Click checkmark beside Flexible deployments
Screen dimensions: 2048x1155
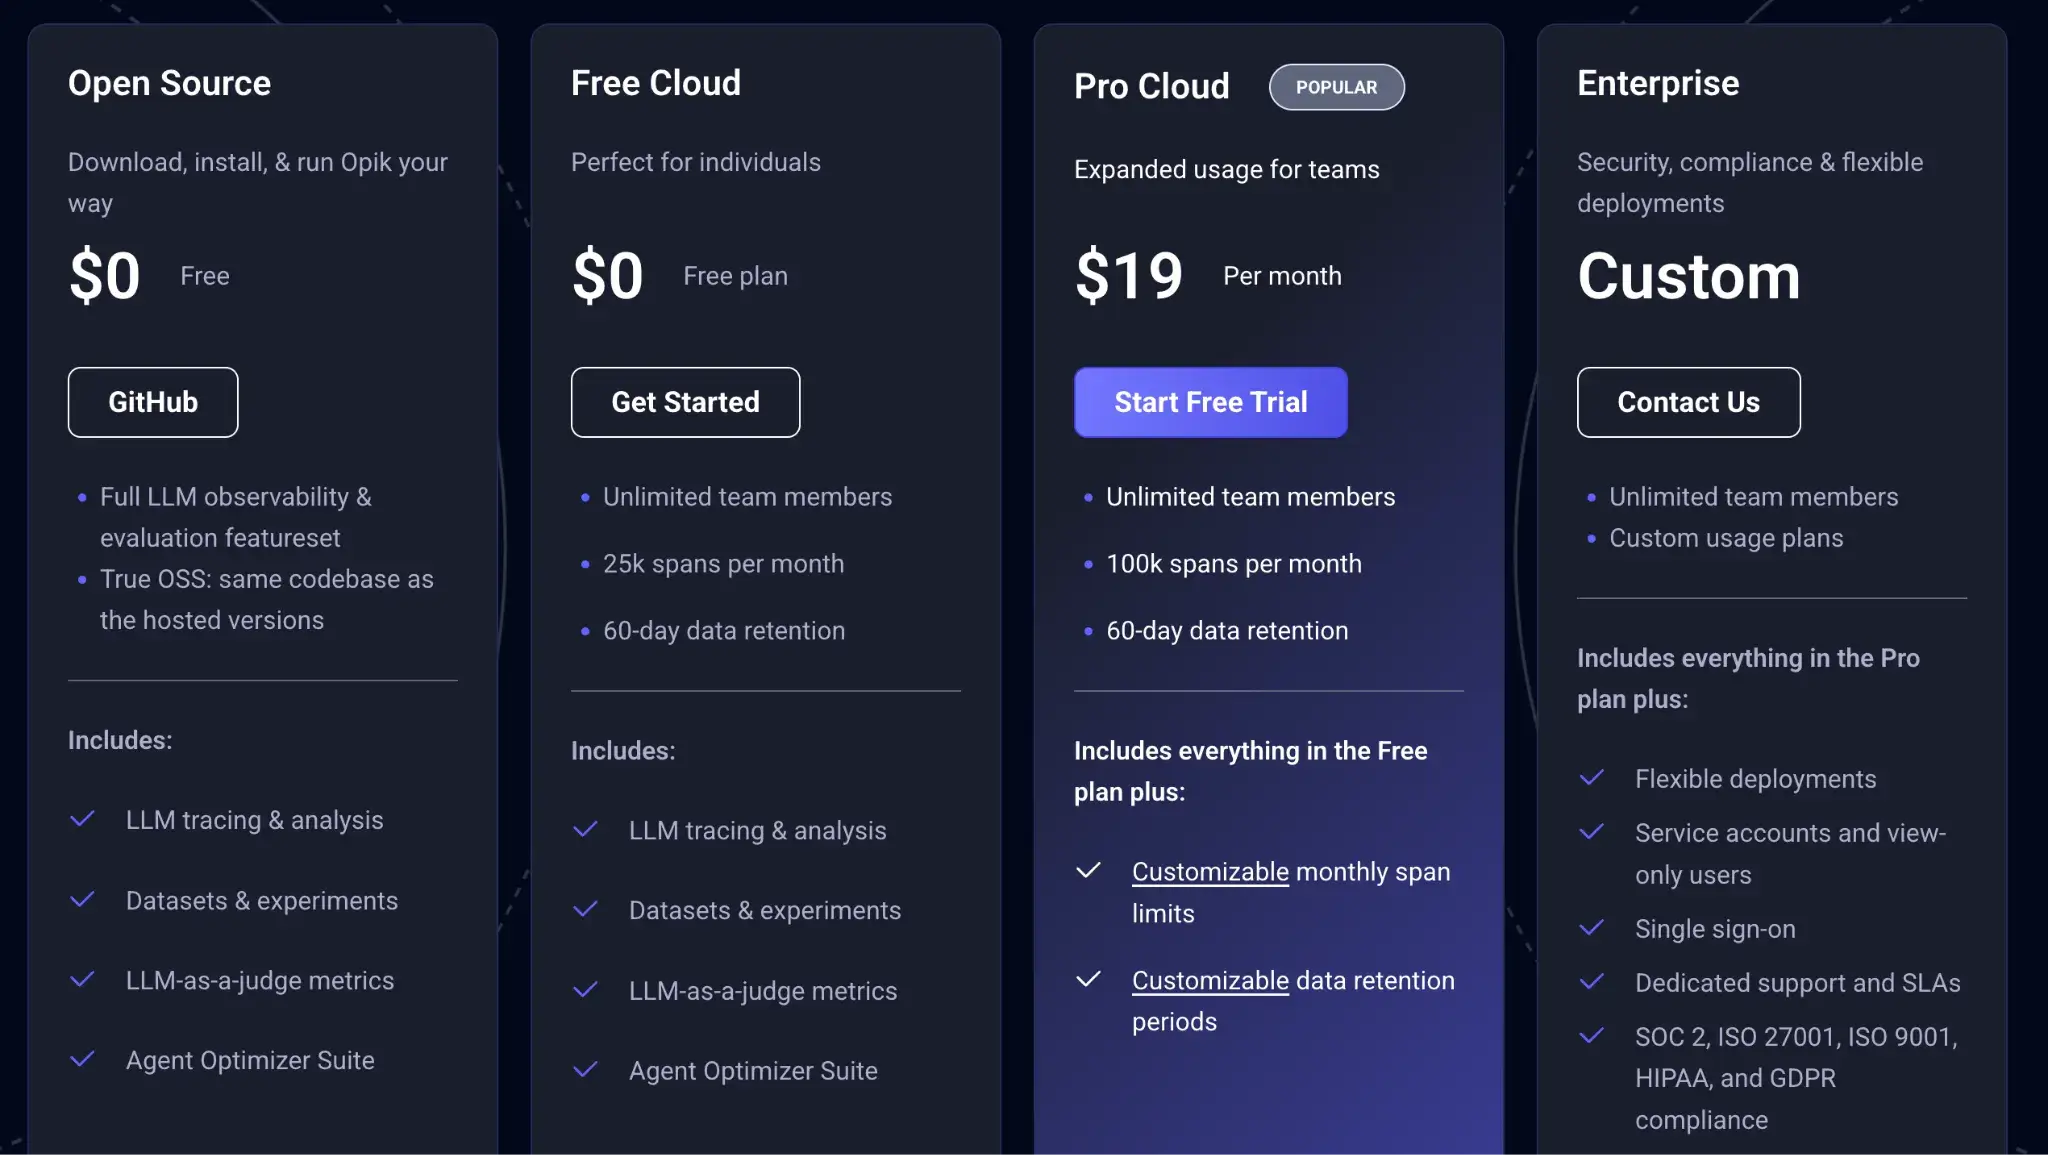pos(1591,778)
